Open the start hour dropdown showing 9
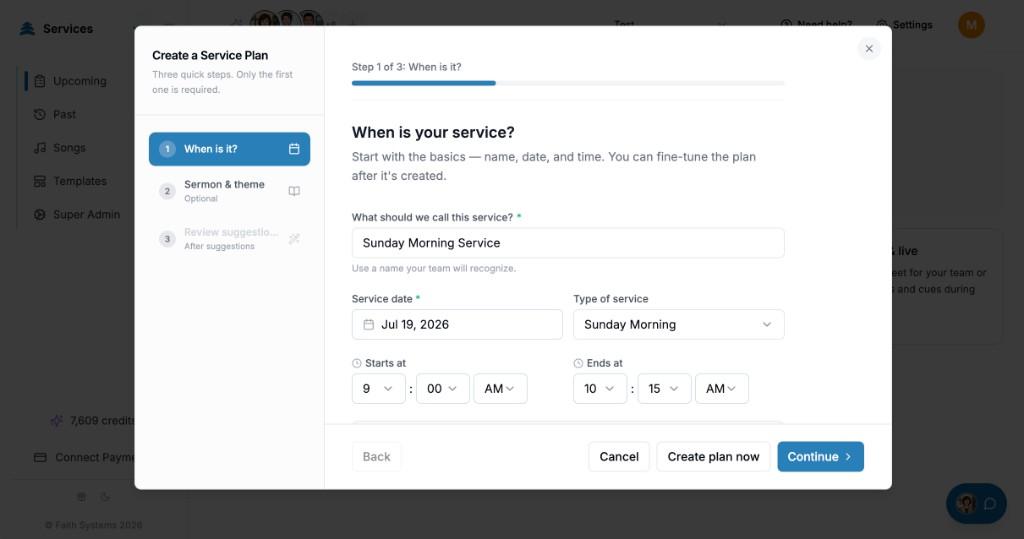The height and width of the screenshot is (539, 1024). pos(378,389)
